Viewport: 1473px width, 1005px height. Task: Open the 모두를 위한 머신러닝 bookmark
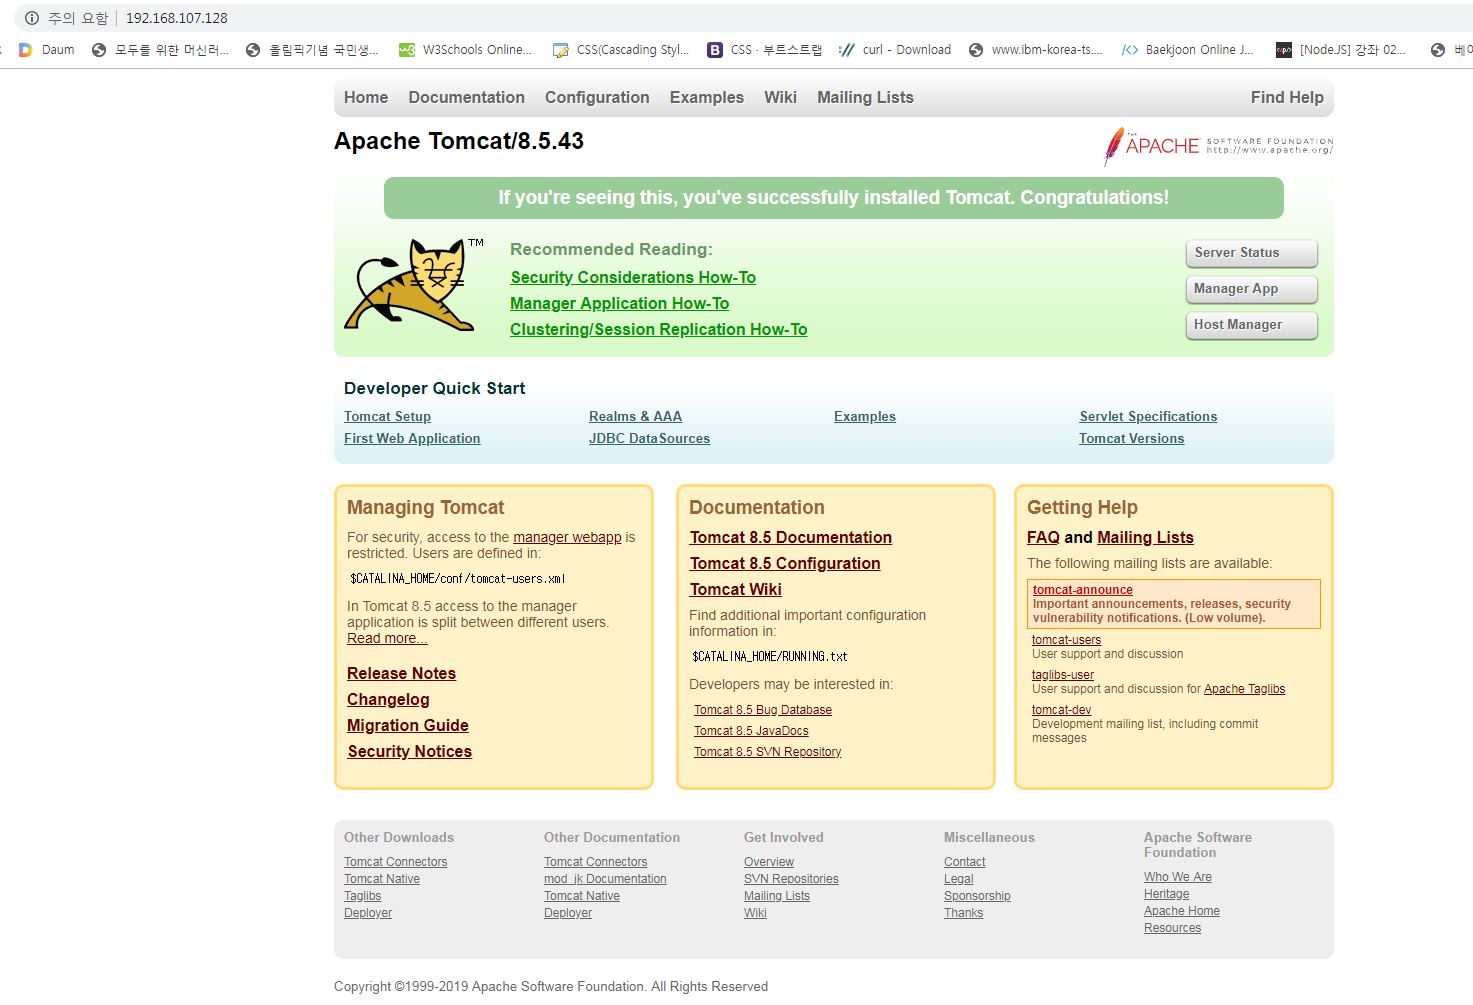(x=160, y=50)
